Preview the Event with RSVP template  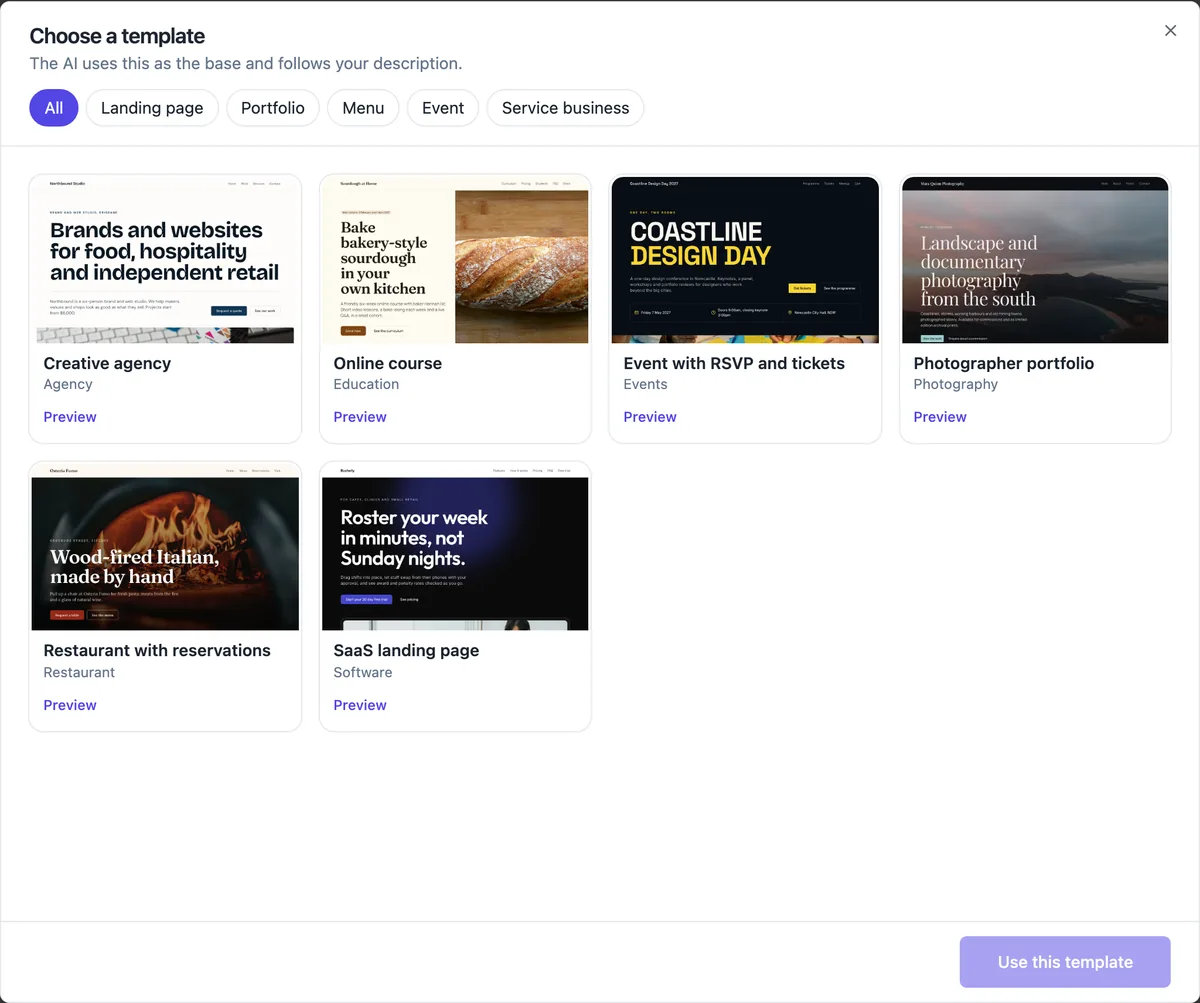[650, 417]
